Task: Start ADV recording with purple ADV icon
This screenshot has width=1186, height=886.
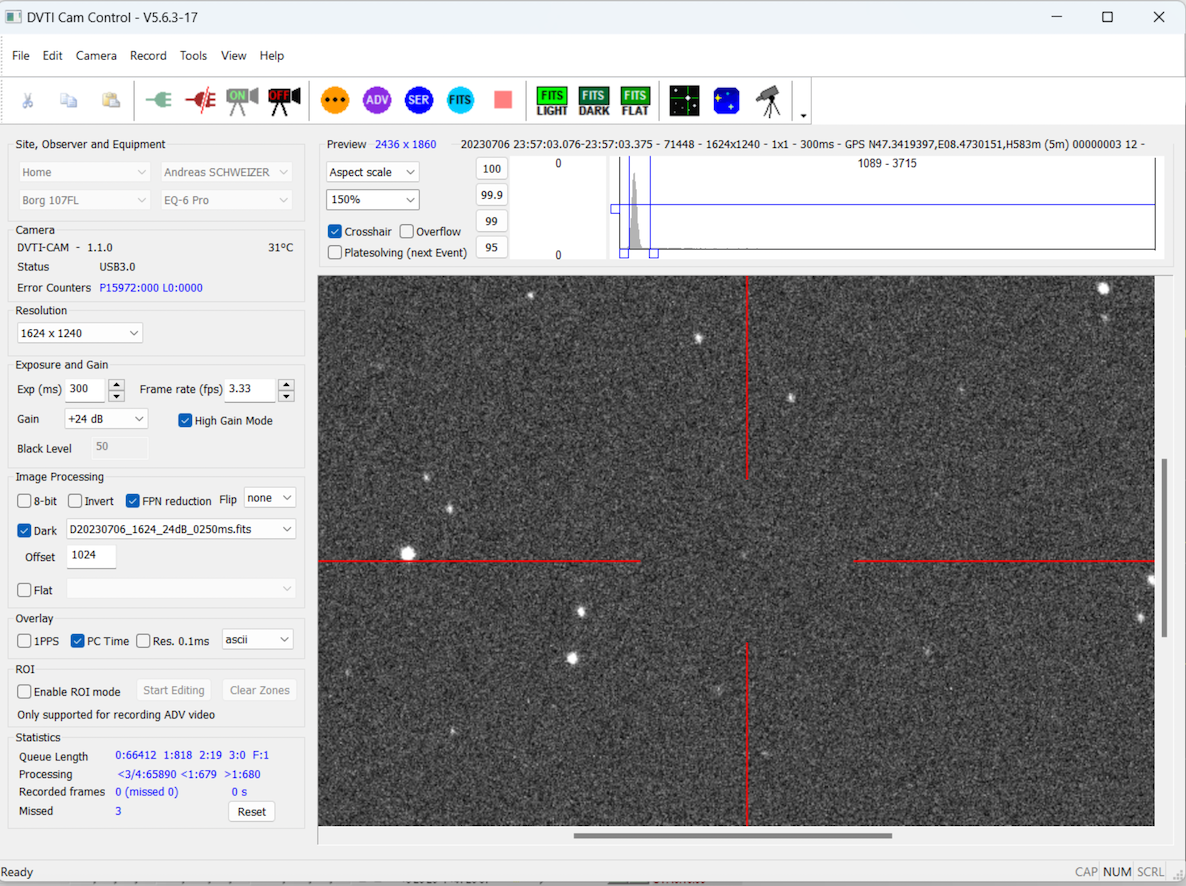Action: point(377,100)
